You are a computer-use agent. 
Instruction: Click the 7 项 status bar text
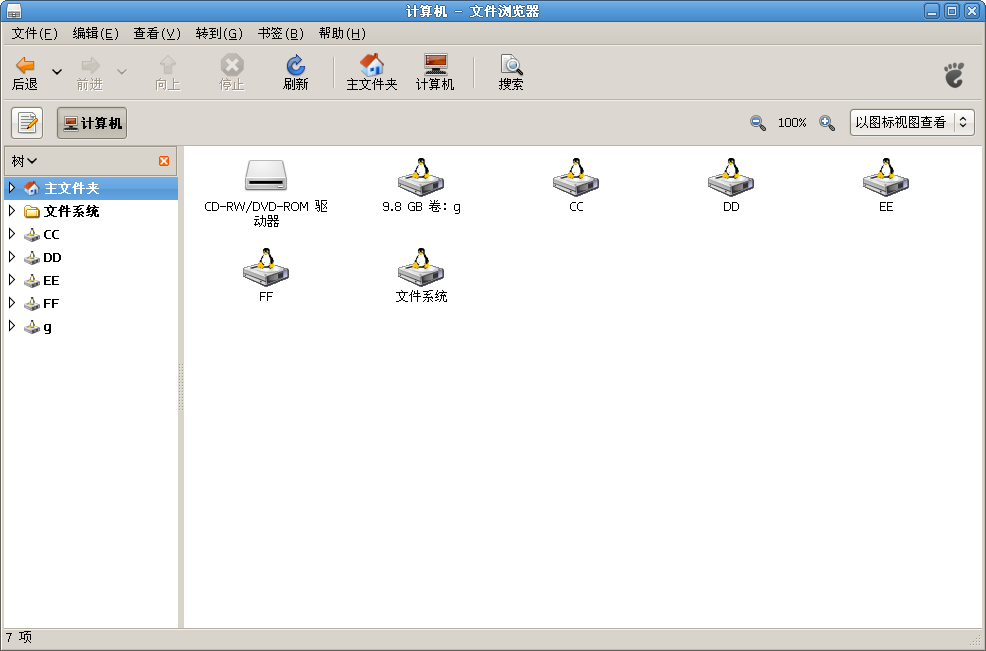point(19,637)
